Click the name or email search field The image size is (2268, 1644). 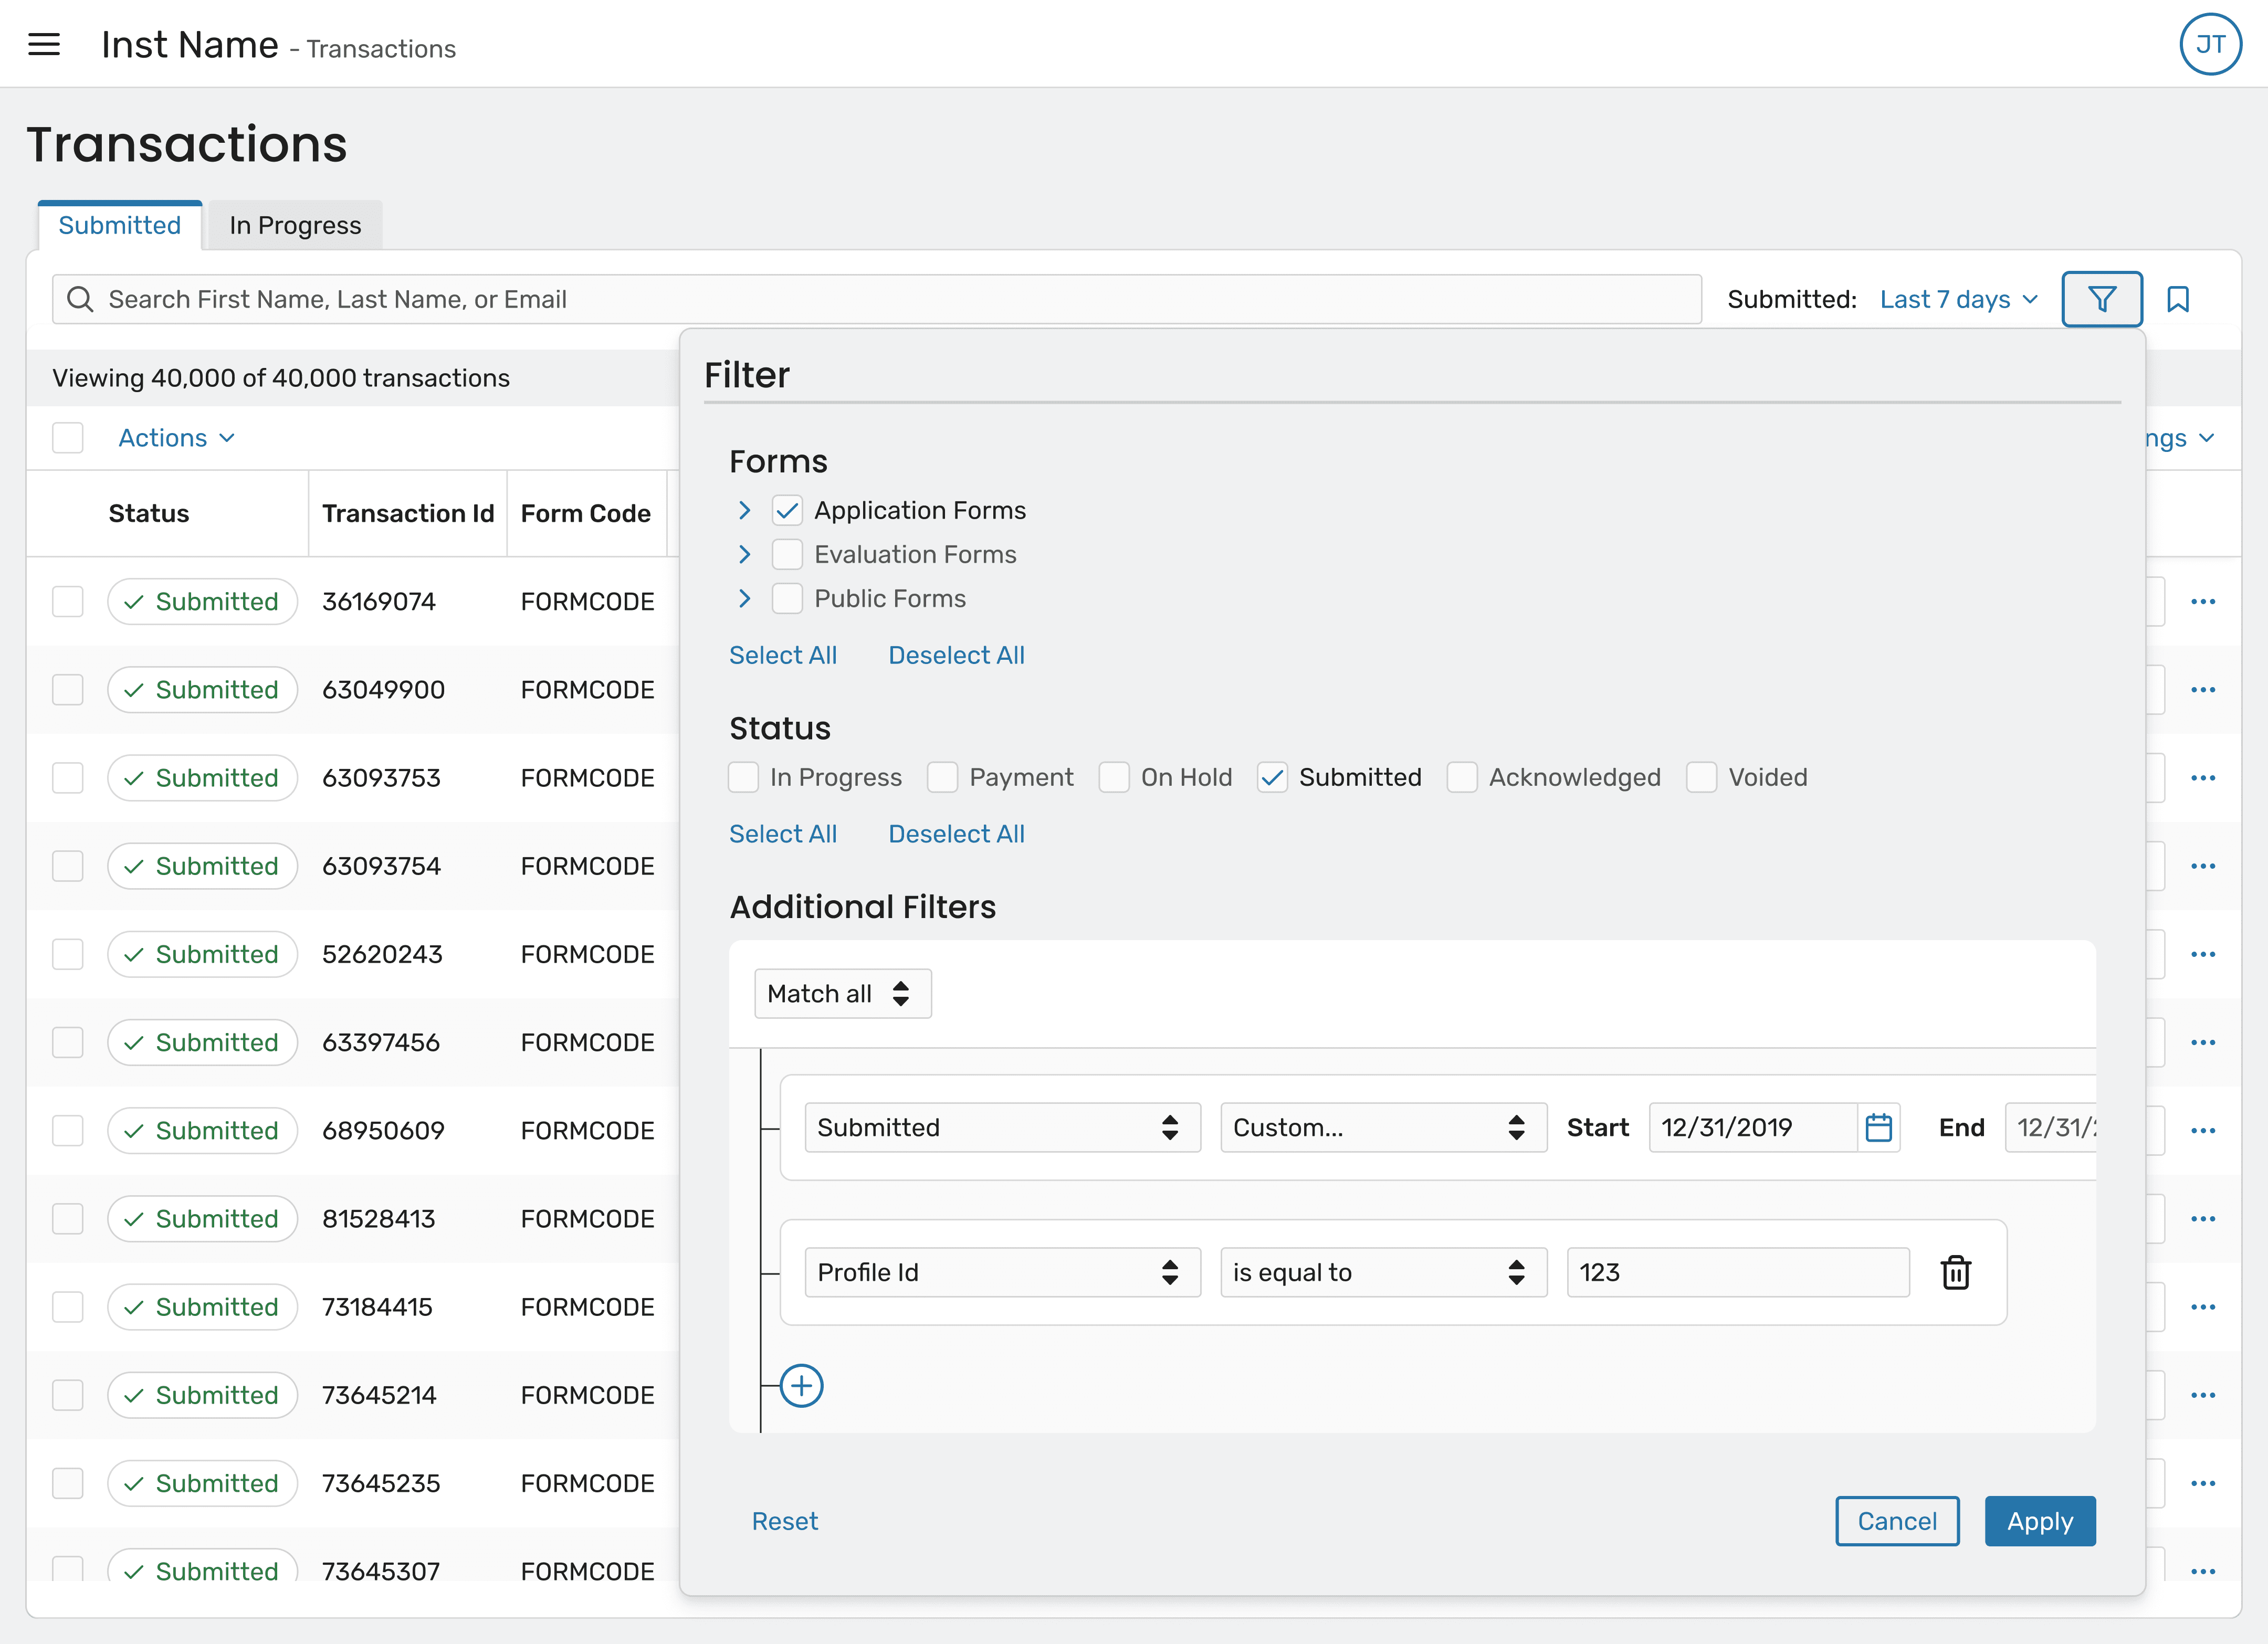(876, 299)
